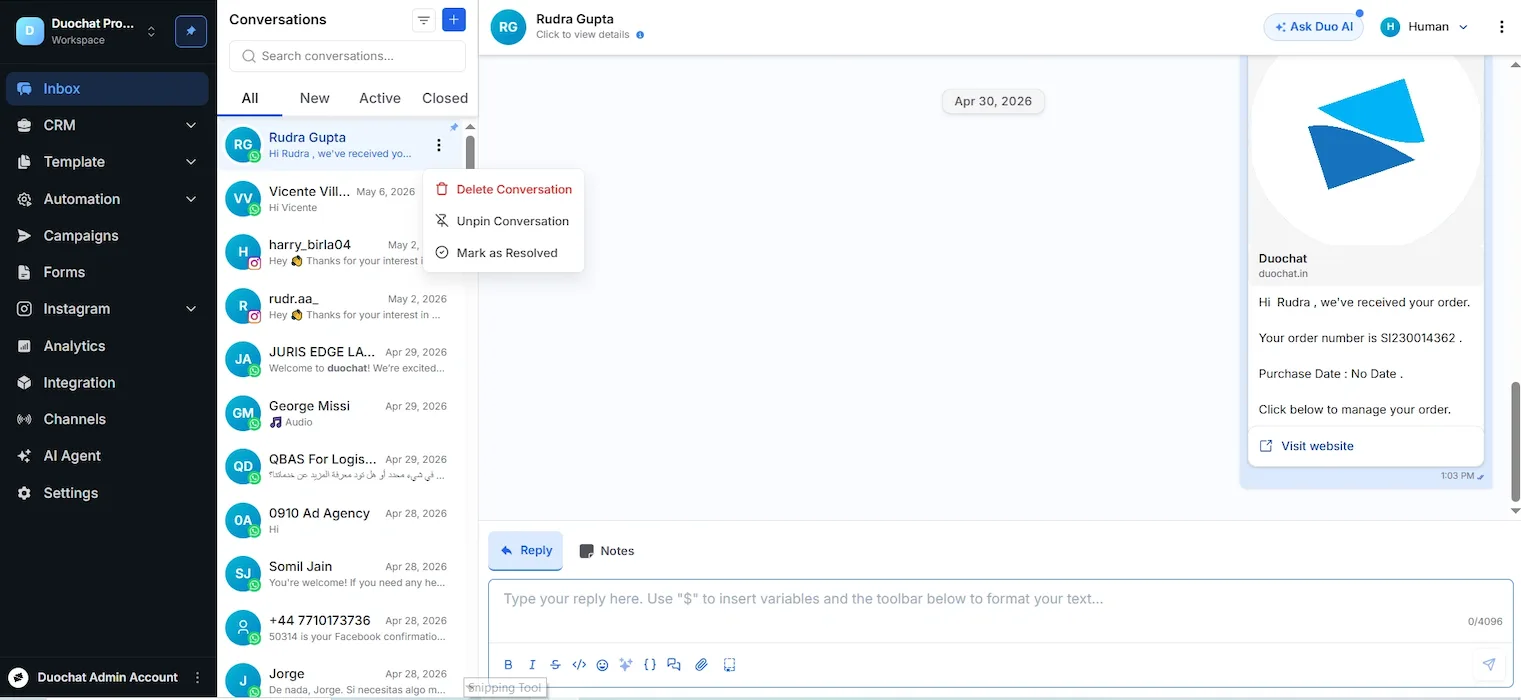Expand the CRM sidebar menu
1521x700 pixels.
coord(108,125)
